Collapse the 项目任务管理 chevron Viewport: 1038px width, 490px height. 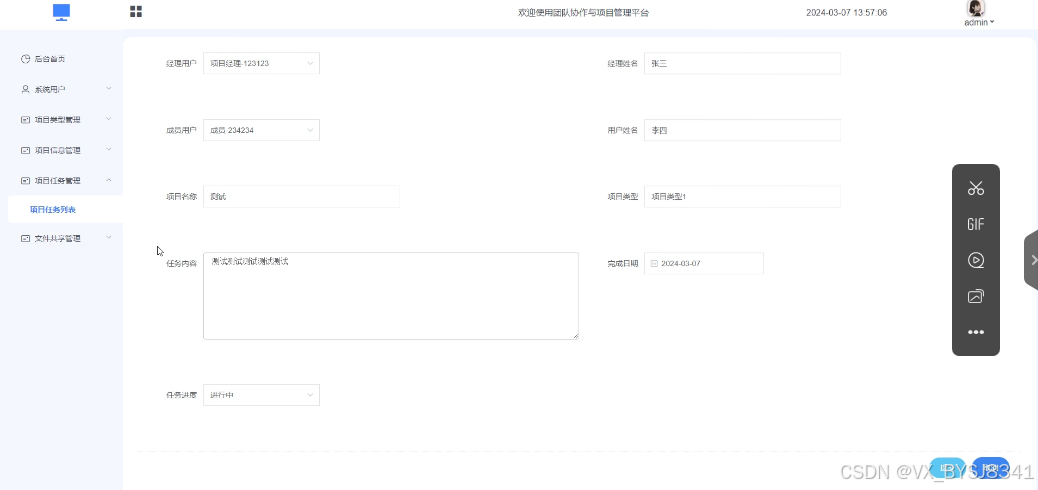(109, 180)
